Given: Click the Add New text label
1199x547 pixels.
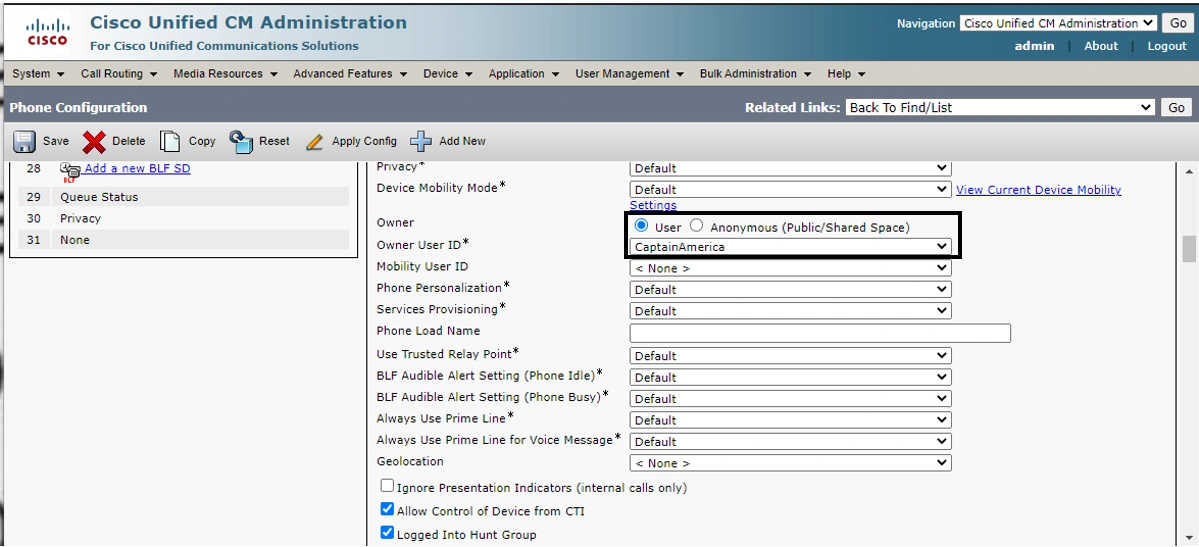Looking at the screenshot, I should click(x=463, y=142).
